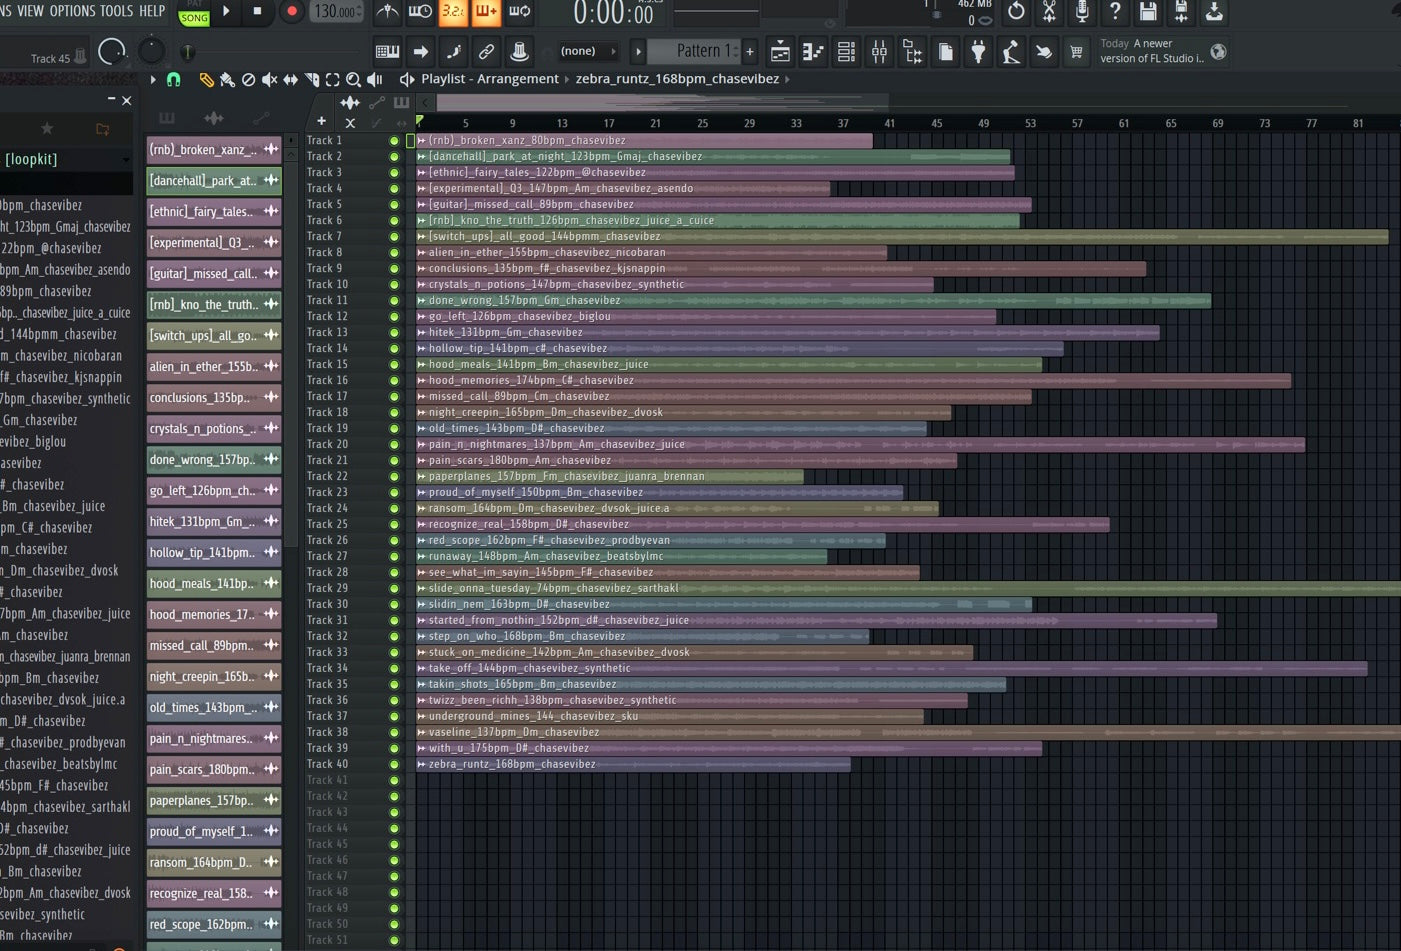Open the plugin picker plug icon
This screenshot has height=951, width=1401.
point(978,51)
